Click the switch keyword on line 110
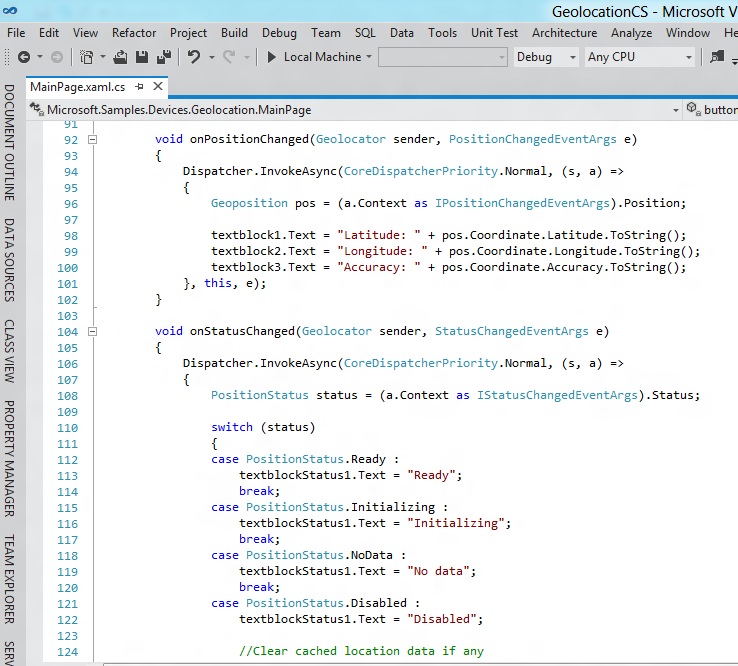The width and height of the screenshot is (738, 666). (232, 427)
